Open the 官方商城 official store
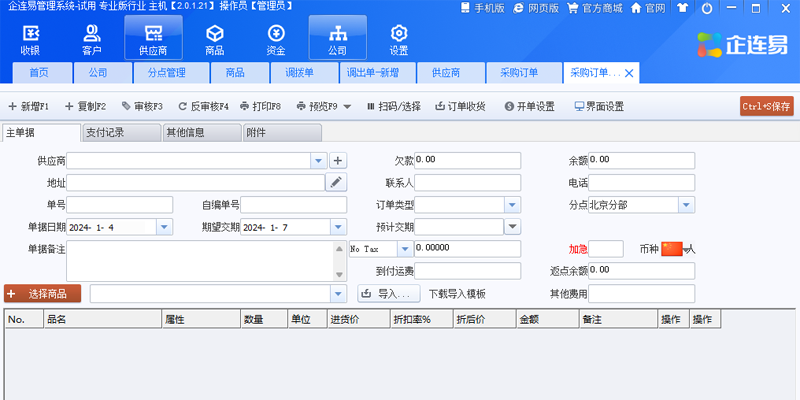Viewport: 800px width, 400px height. (x=595, y=8)
